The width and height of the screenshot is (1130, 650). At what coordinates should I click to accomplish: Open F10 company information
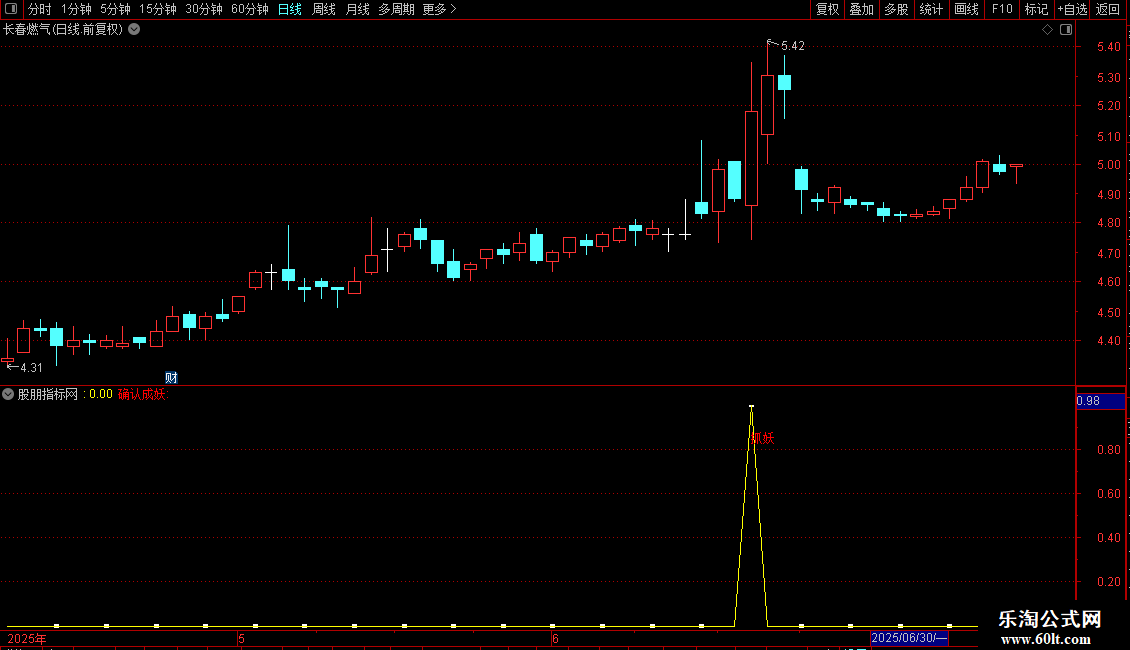[1002, 9]
